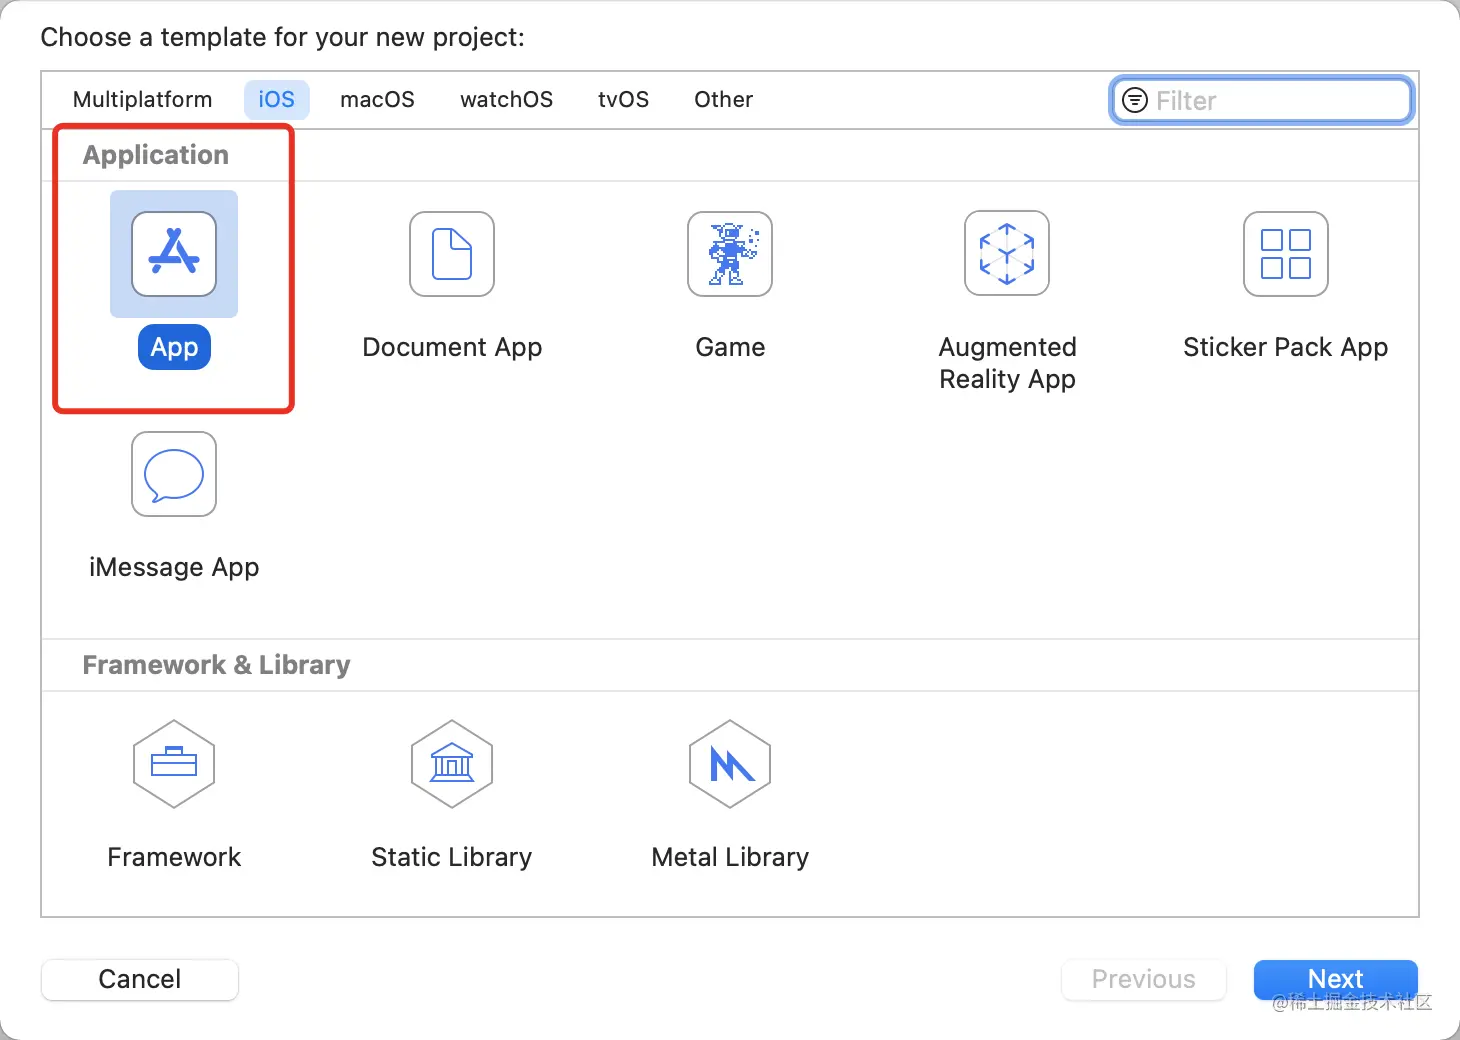The width and height of the screenshot is (1460, 1040).
Task: Select the App template icon
Action: (174, 254)
